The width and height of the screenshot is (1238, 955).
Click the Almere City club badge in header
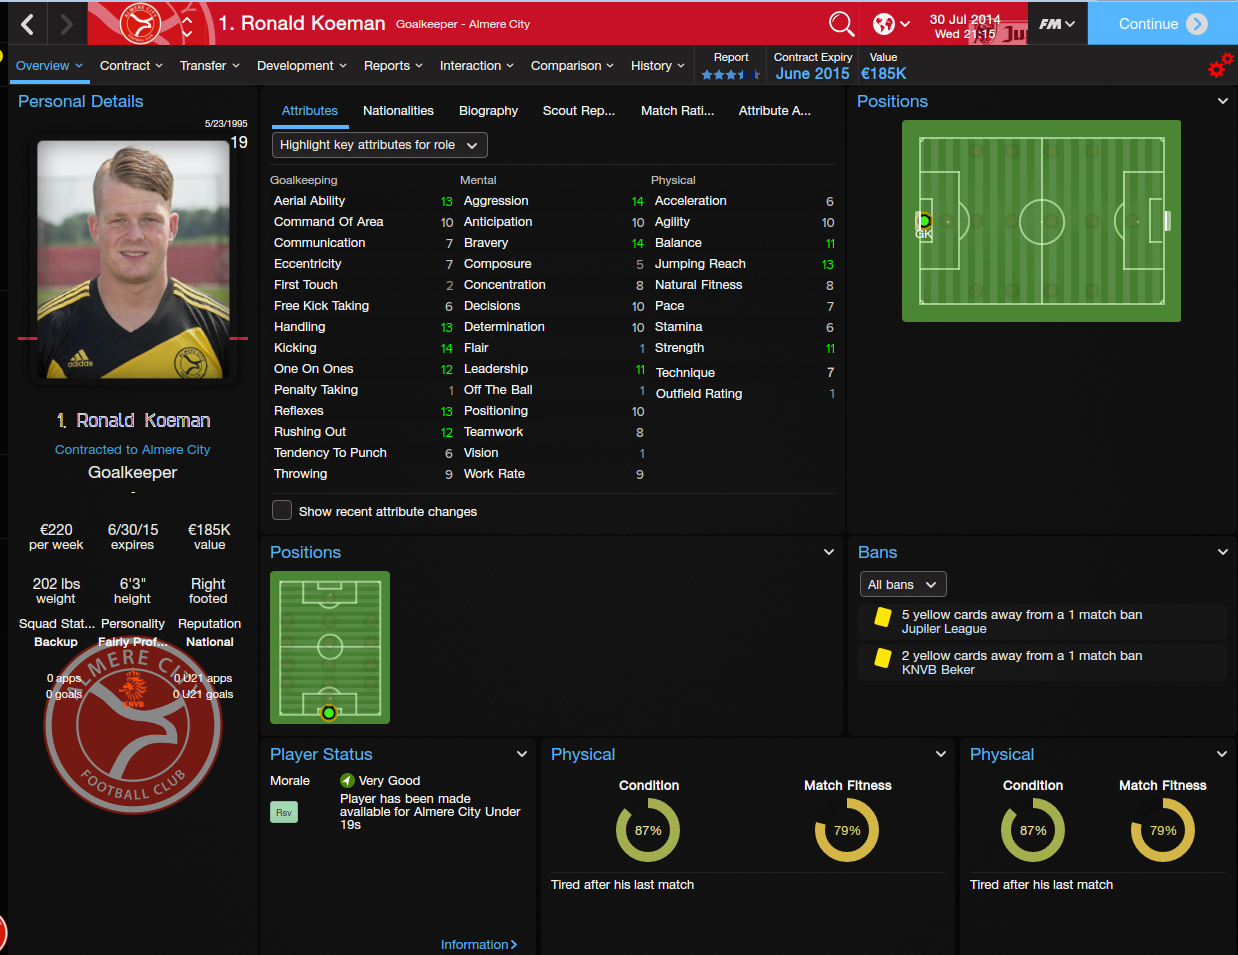click(140, 23)
